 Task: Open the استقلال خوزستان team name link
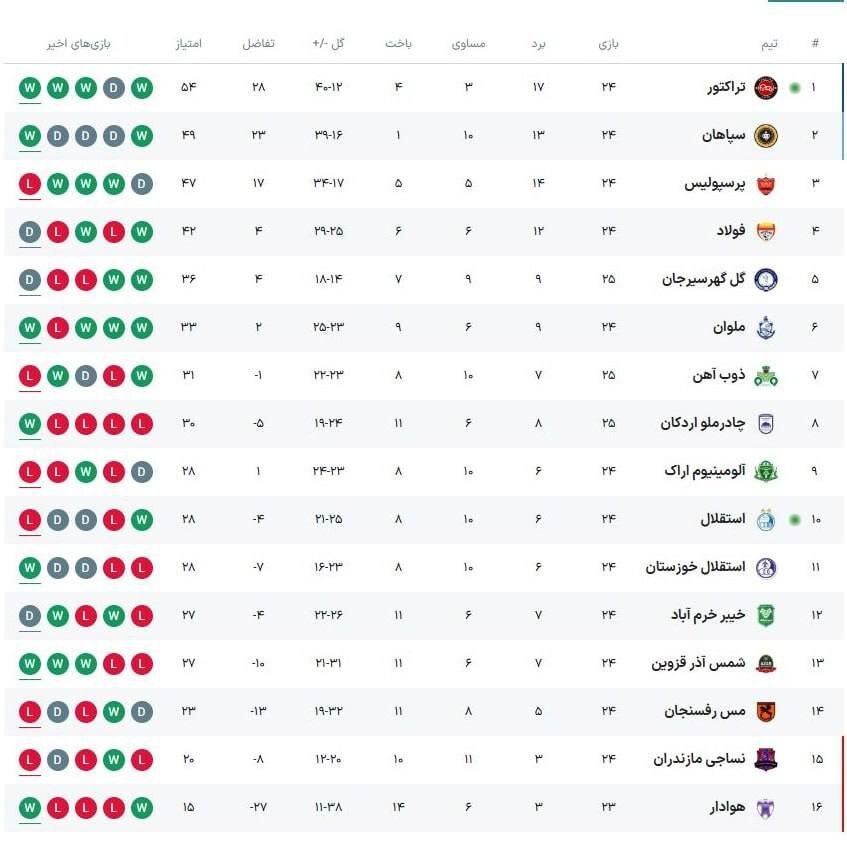click(x=695, y=567)
